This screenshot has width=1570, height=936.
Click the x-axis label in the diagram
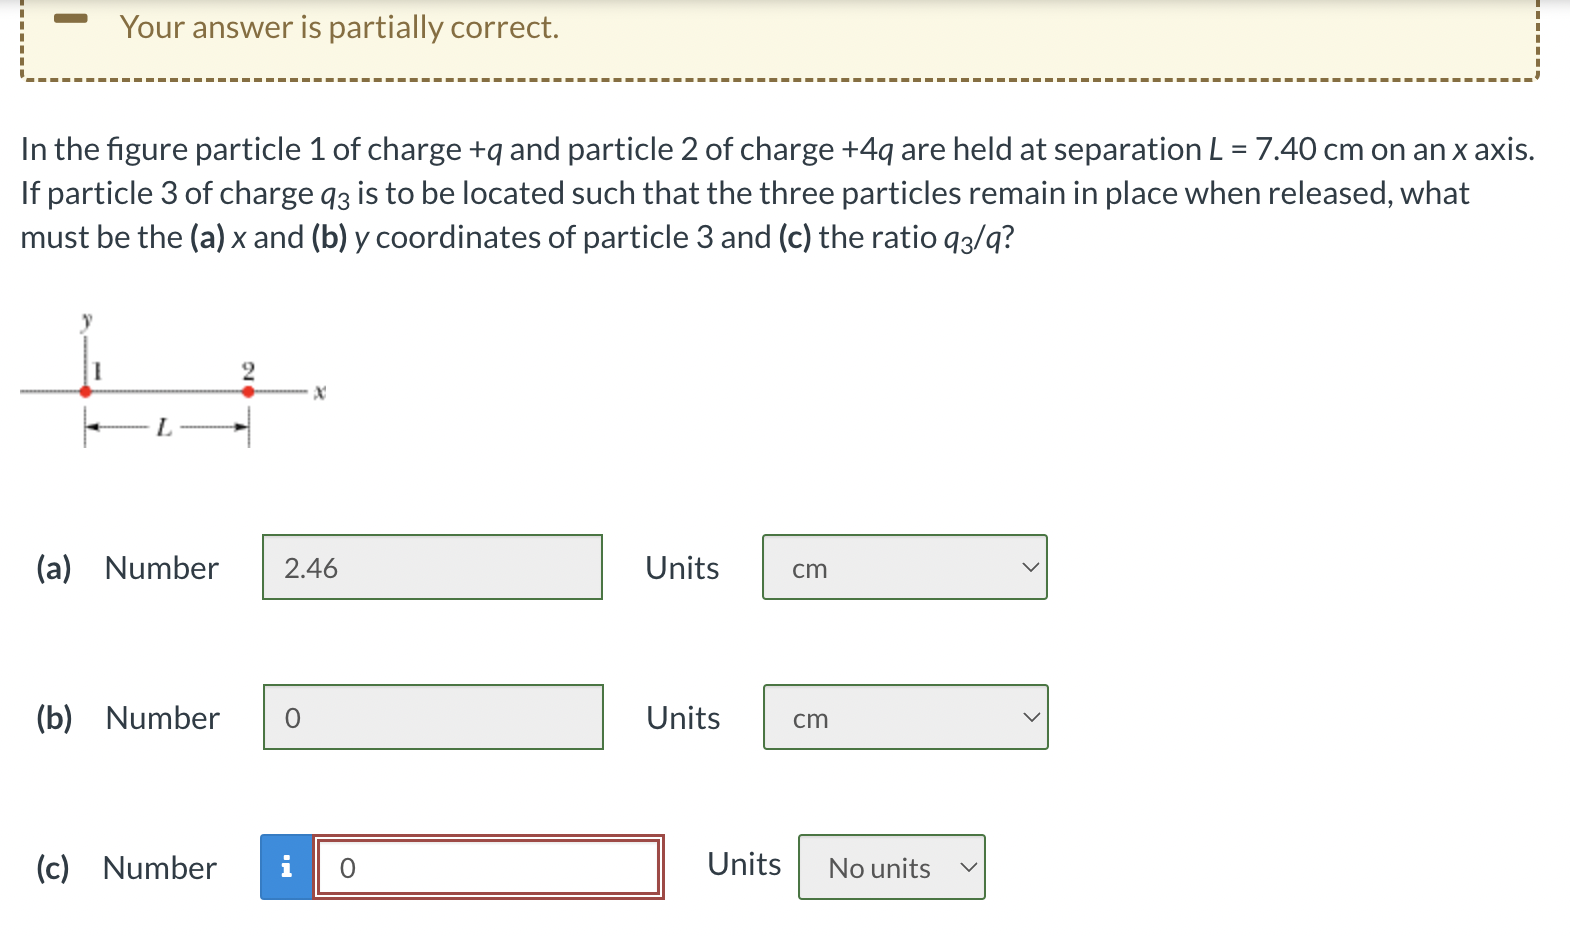pyautogui.click(x=319, y=392)
